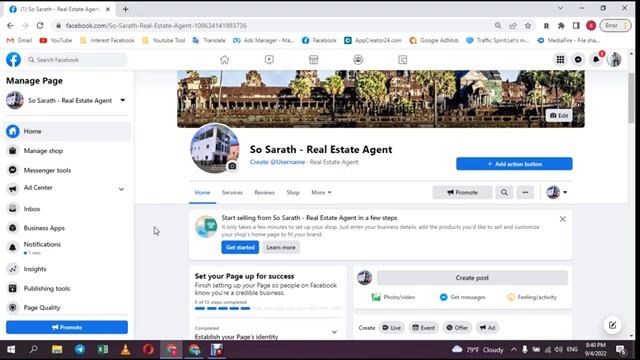Open Opera browser from the taskbar
The height and width of the screenshot is (360, 640).
click(148, 349)
